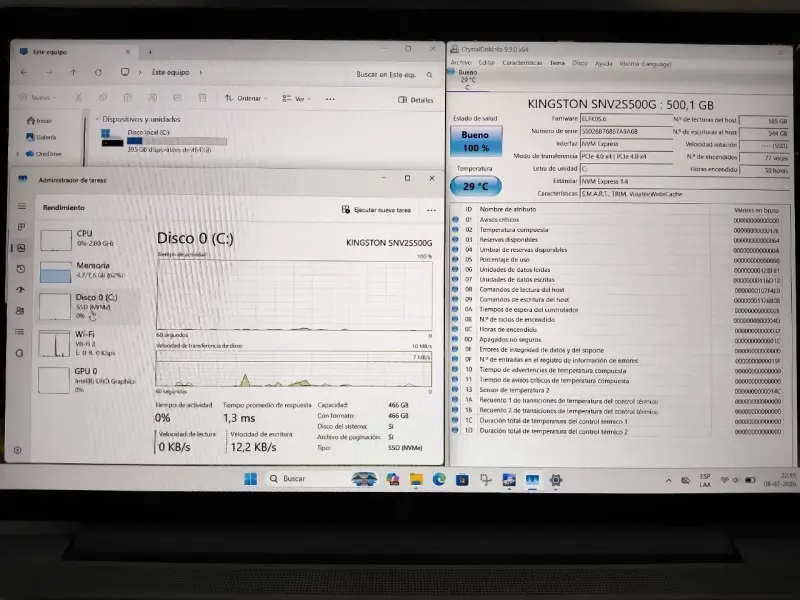Open Inicio in Explorer navigation pane
The image size is (800, 600).
(x=40, y=121)
